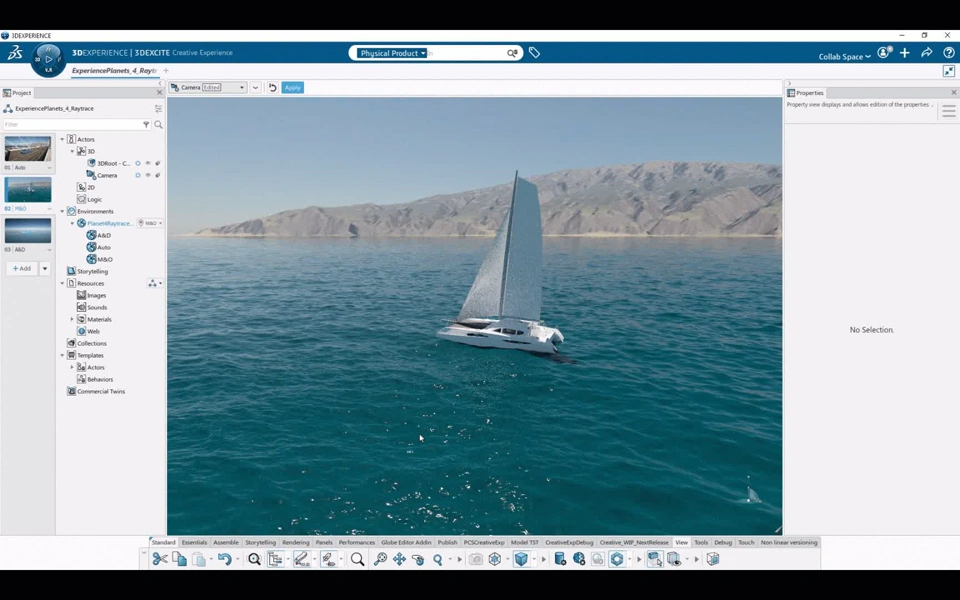Viewport: 960px width, 600px height.
Task: Click the database cylinder icon in toolbar
Action: (x=560, y=559)
